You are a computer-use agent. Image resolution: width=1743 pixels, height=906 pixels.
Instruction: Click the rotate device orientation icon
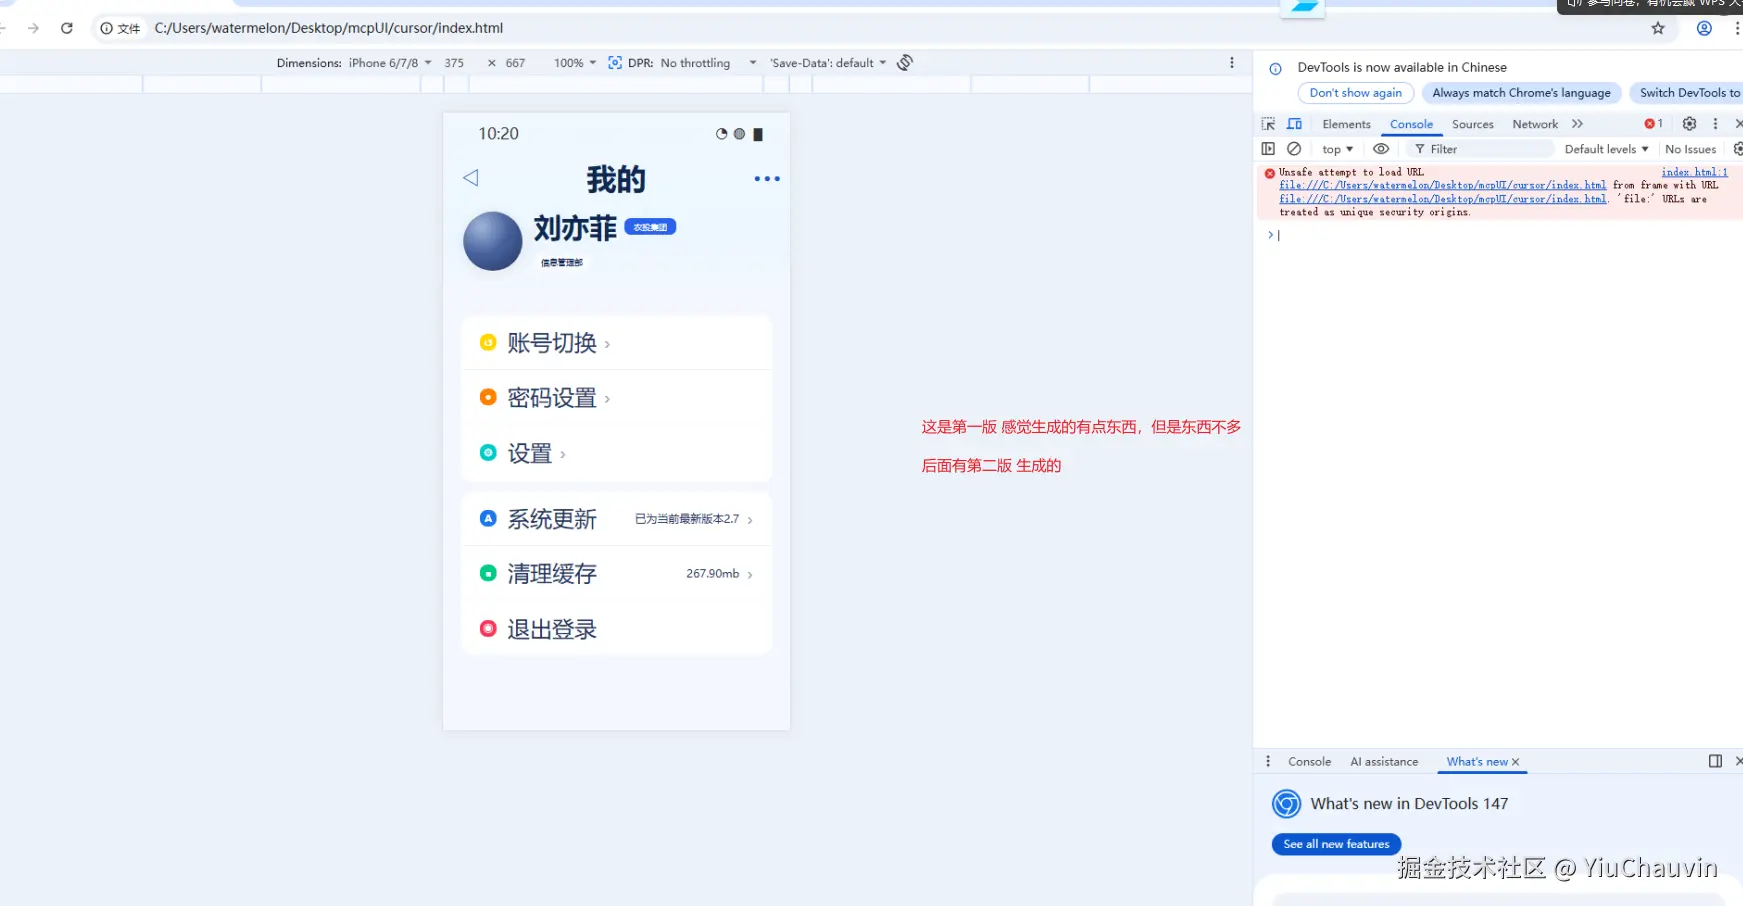[x=905, y=63]
